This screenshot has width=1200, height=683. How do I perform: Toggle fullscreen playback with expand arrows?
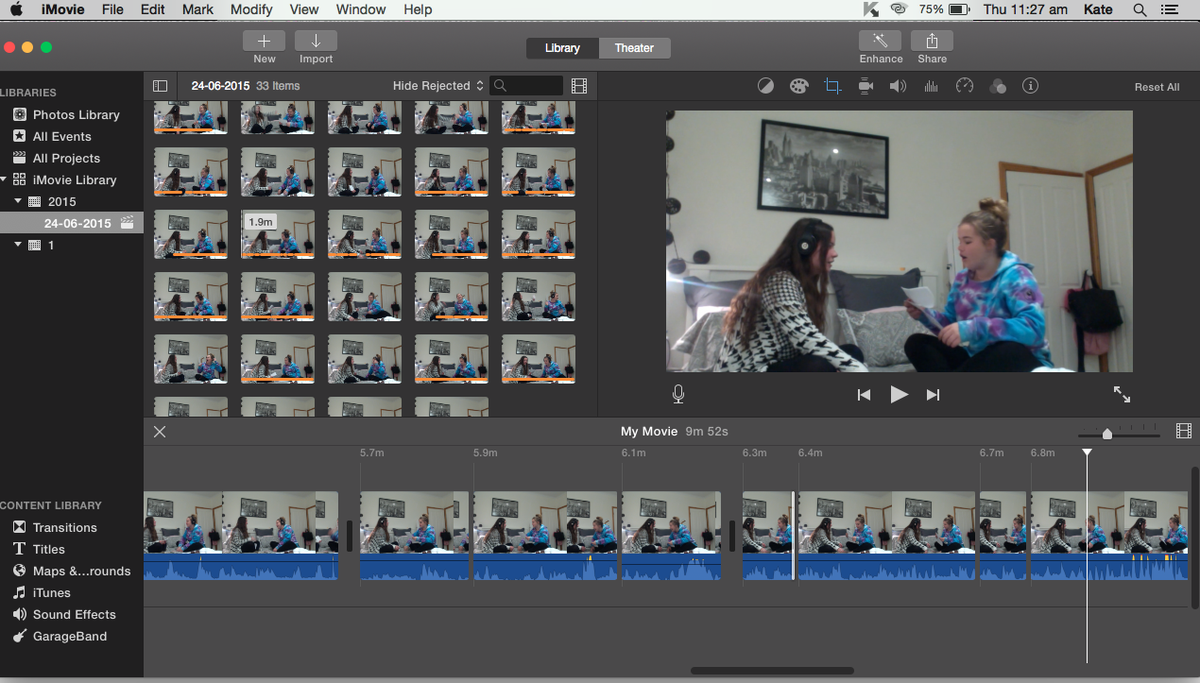[1121, 394]
